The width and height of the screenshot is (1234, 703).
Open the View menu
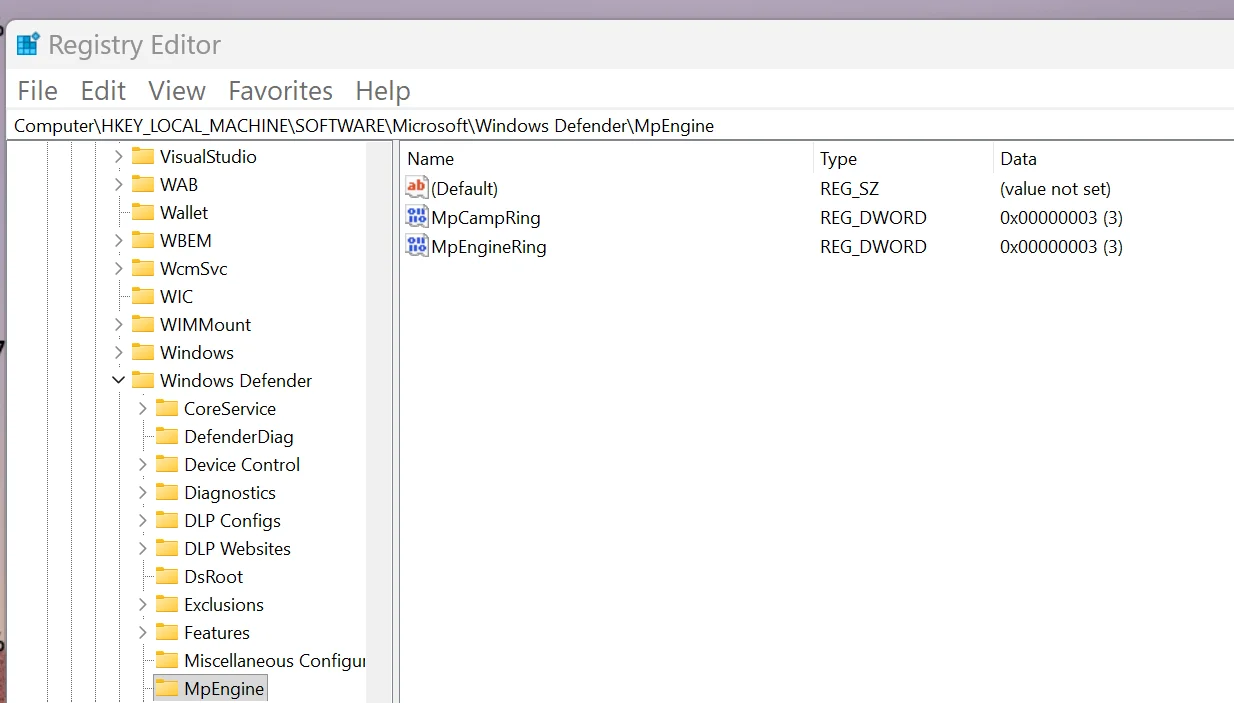pyautogui.click(x=177, y=91)
